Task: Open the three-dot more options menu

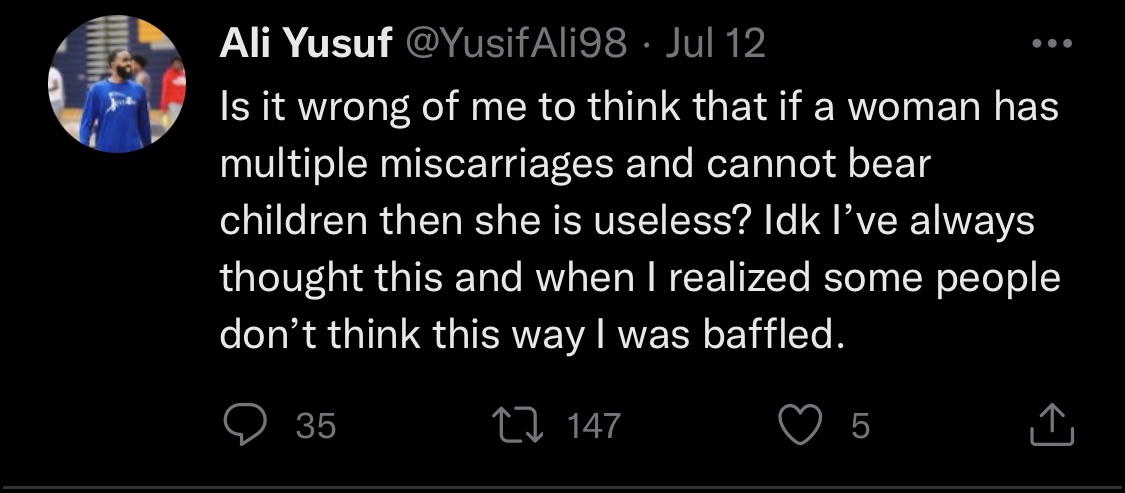Action: tap(1052, 45)
